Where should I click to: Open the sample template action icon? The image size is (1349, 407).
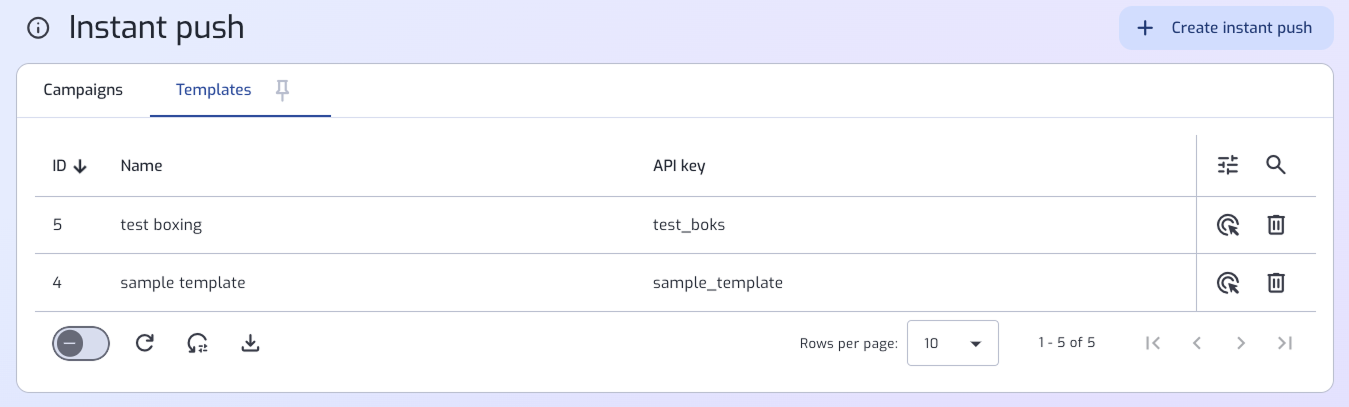(1228, 283)
